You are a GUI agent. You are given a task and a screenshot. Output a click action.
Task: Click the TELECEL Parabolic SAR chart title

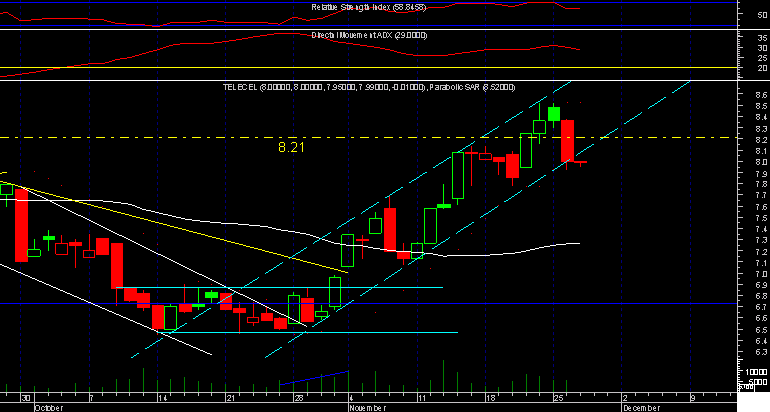pyautogui.click(x=369, y=87)
